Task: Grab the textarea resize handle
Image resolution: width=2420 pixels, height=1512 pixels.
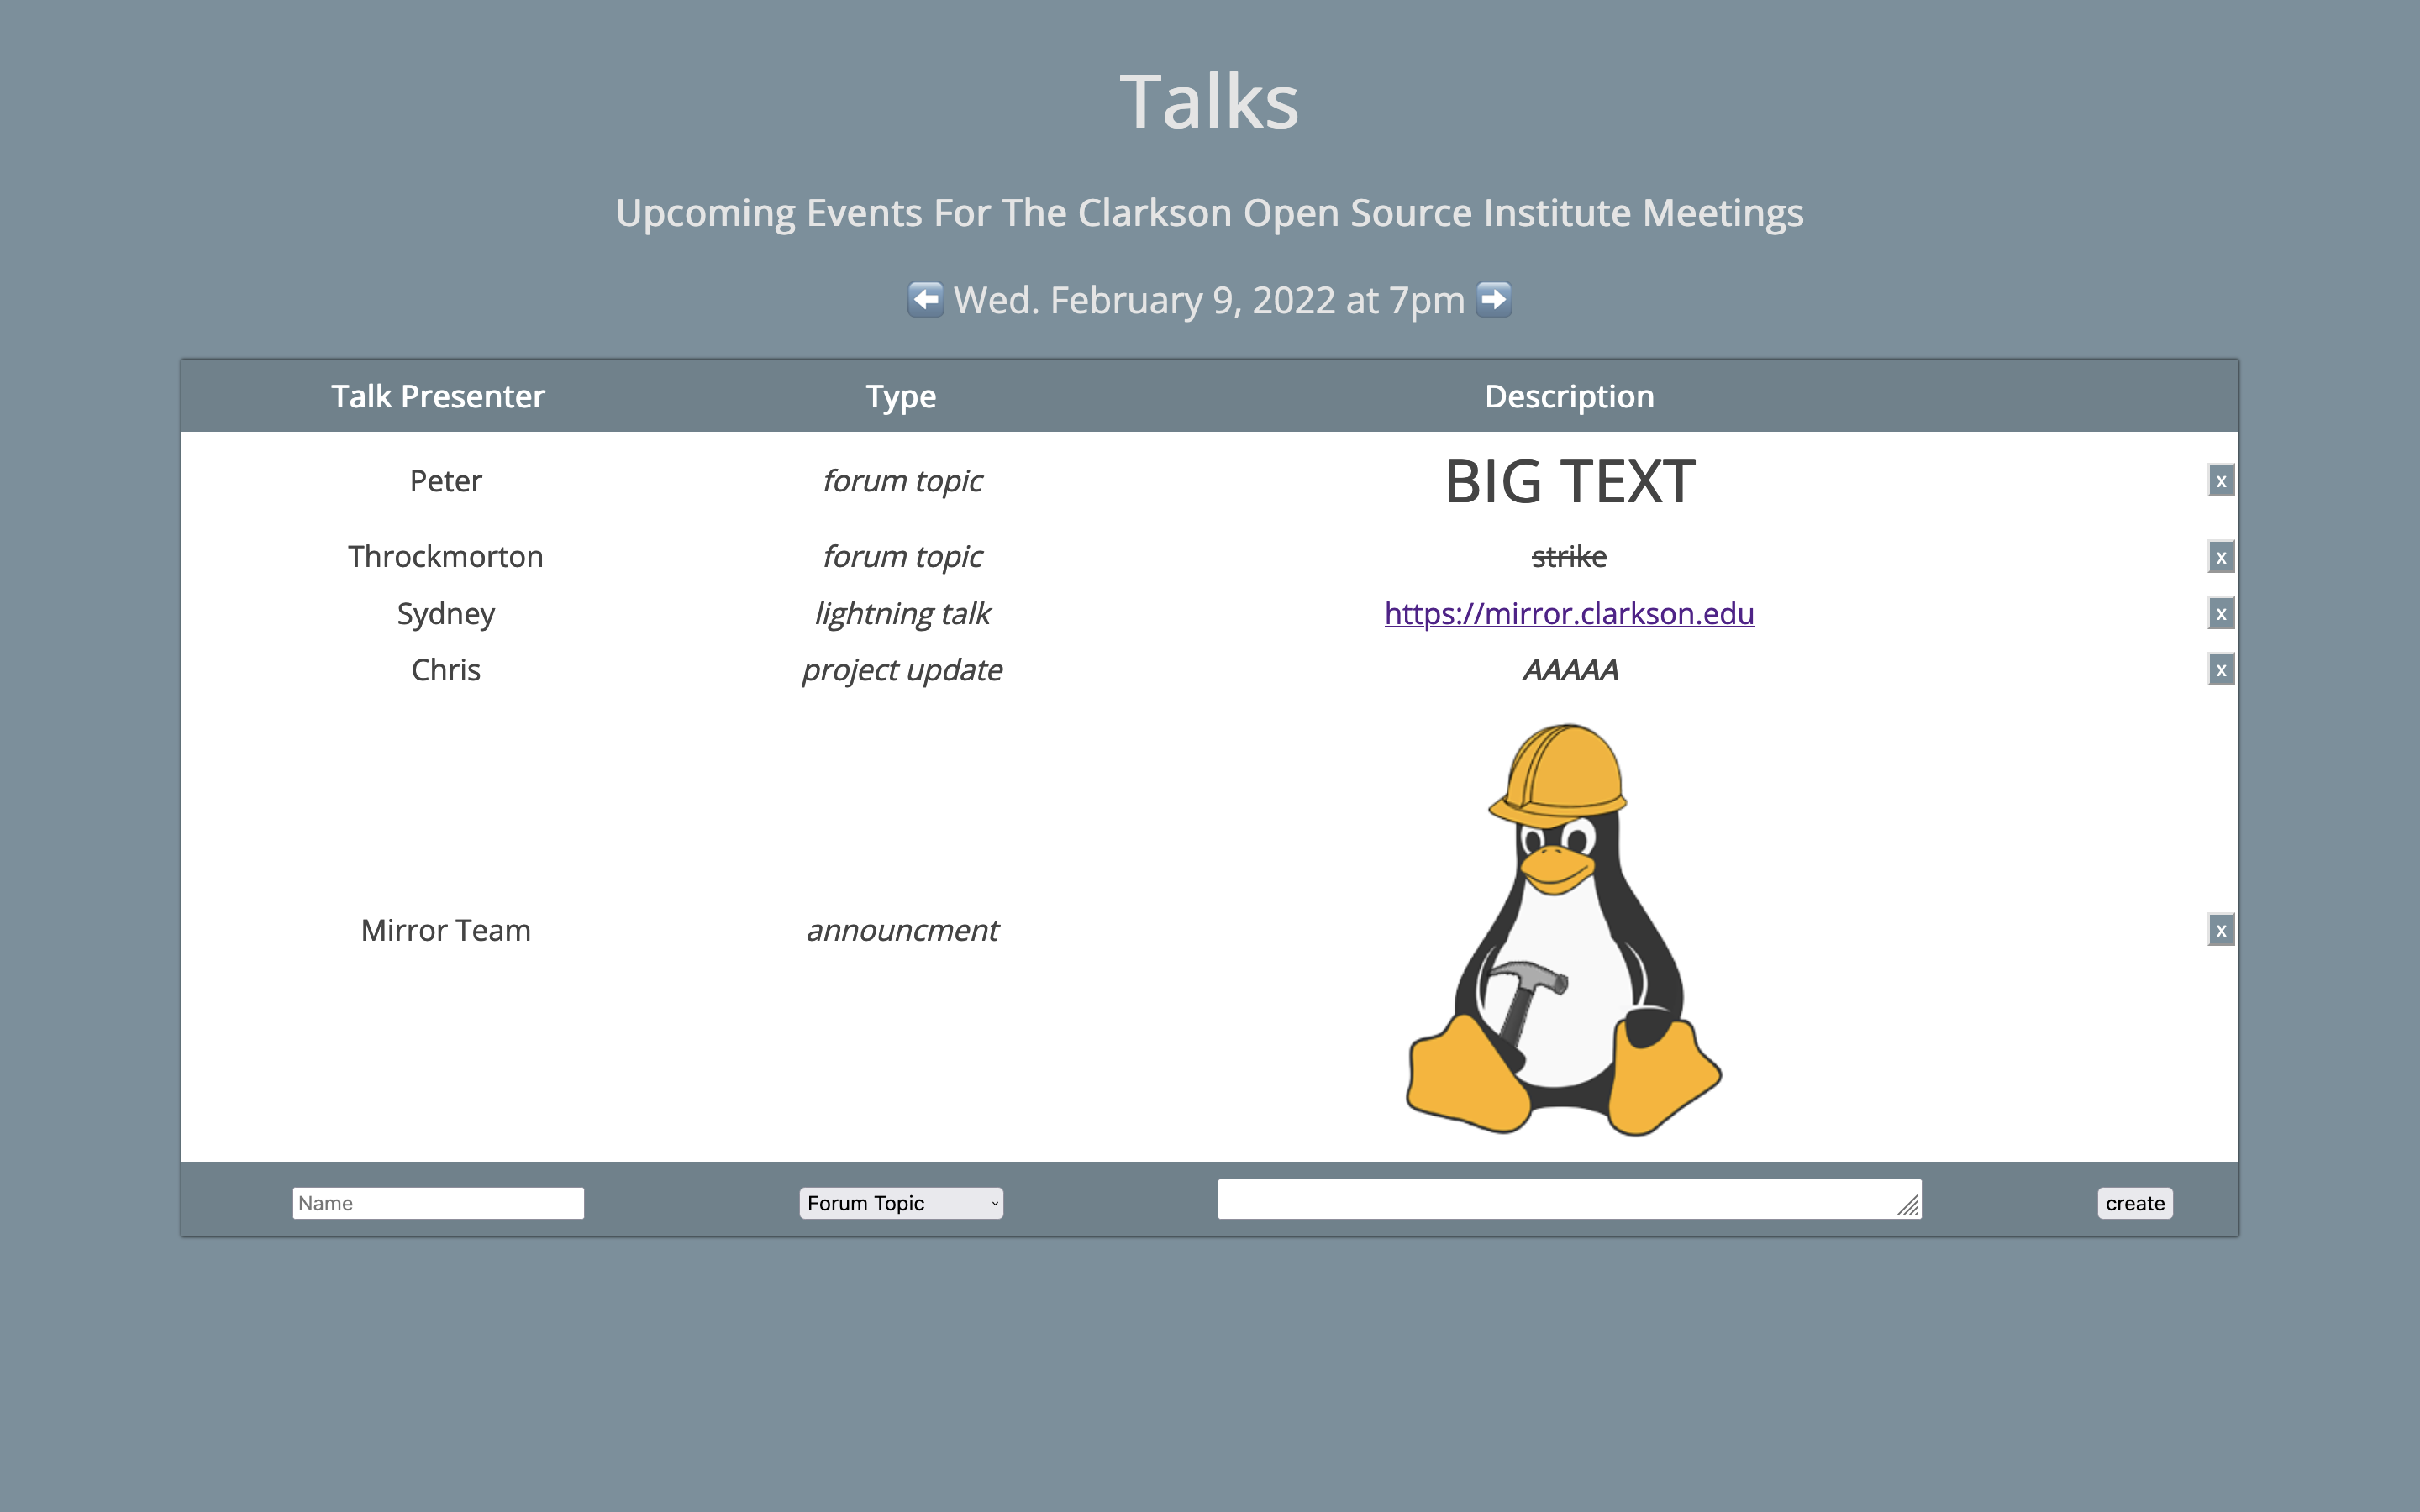Action: (1908, 1207)
